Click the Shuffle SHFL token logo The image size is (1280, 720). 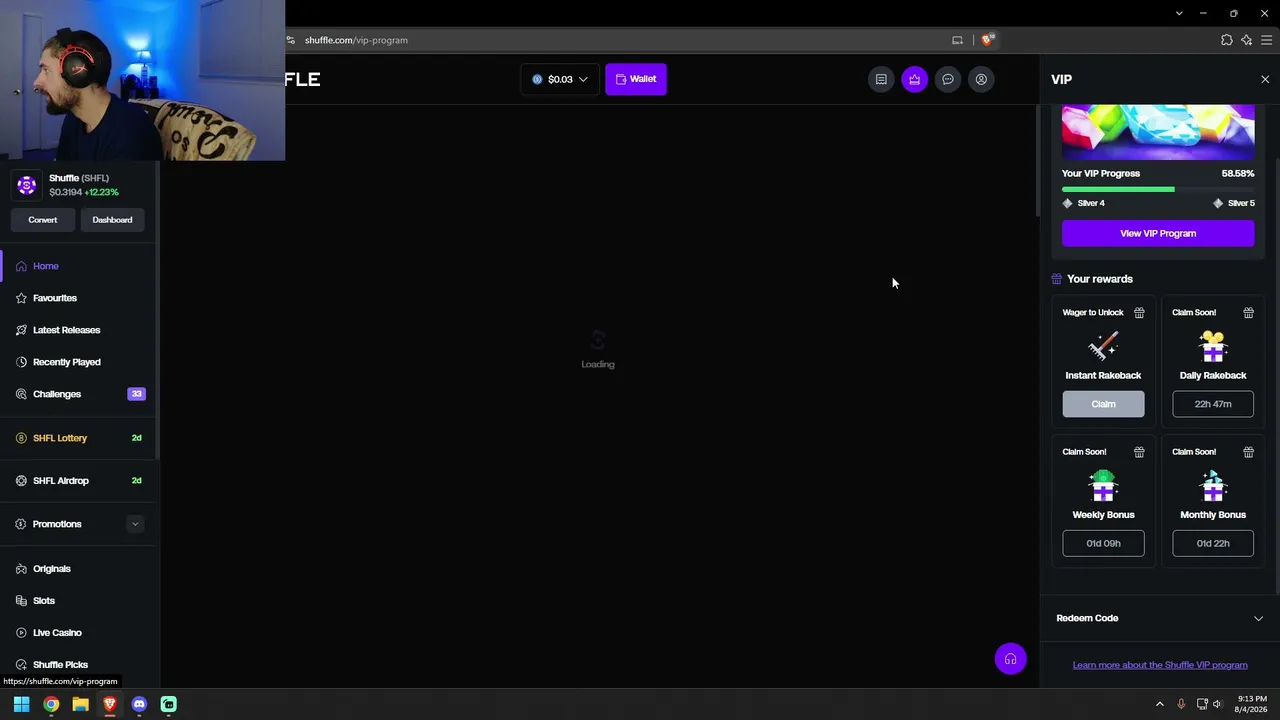[x=27, y=185]
